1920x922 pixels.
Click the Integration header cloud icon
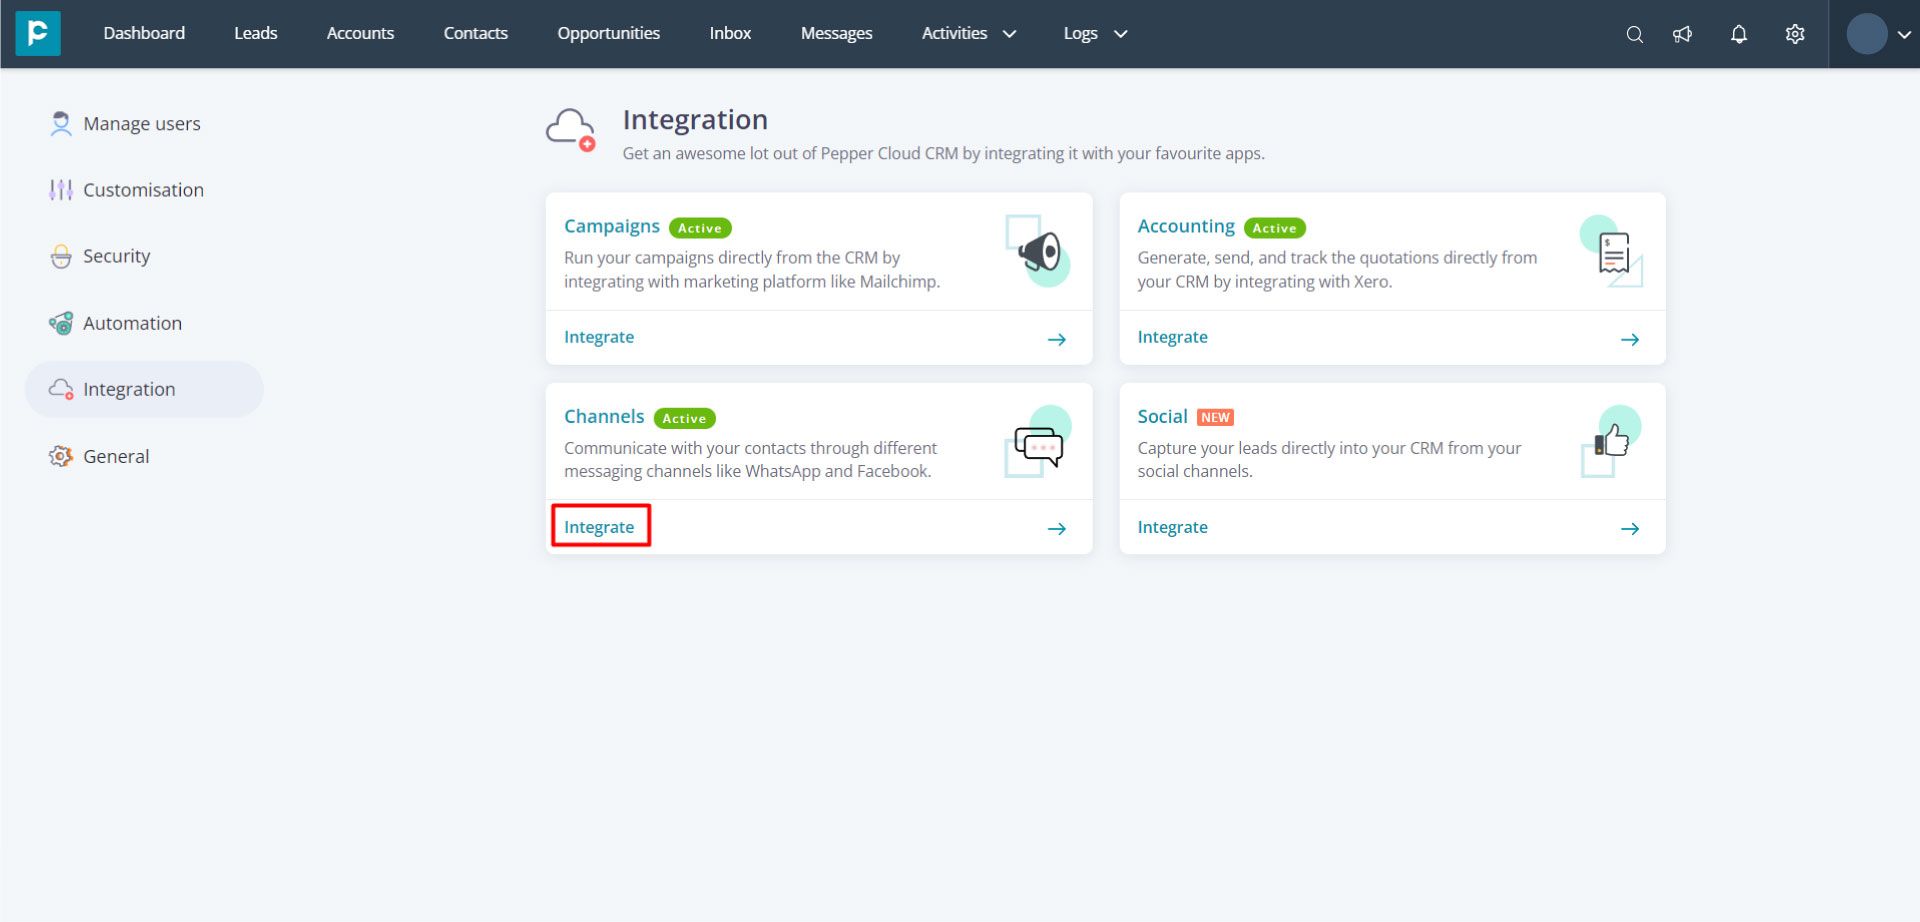click(x=571, y=130)
